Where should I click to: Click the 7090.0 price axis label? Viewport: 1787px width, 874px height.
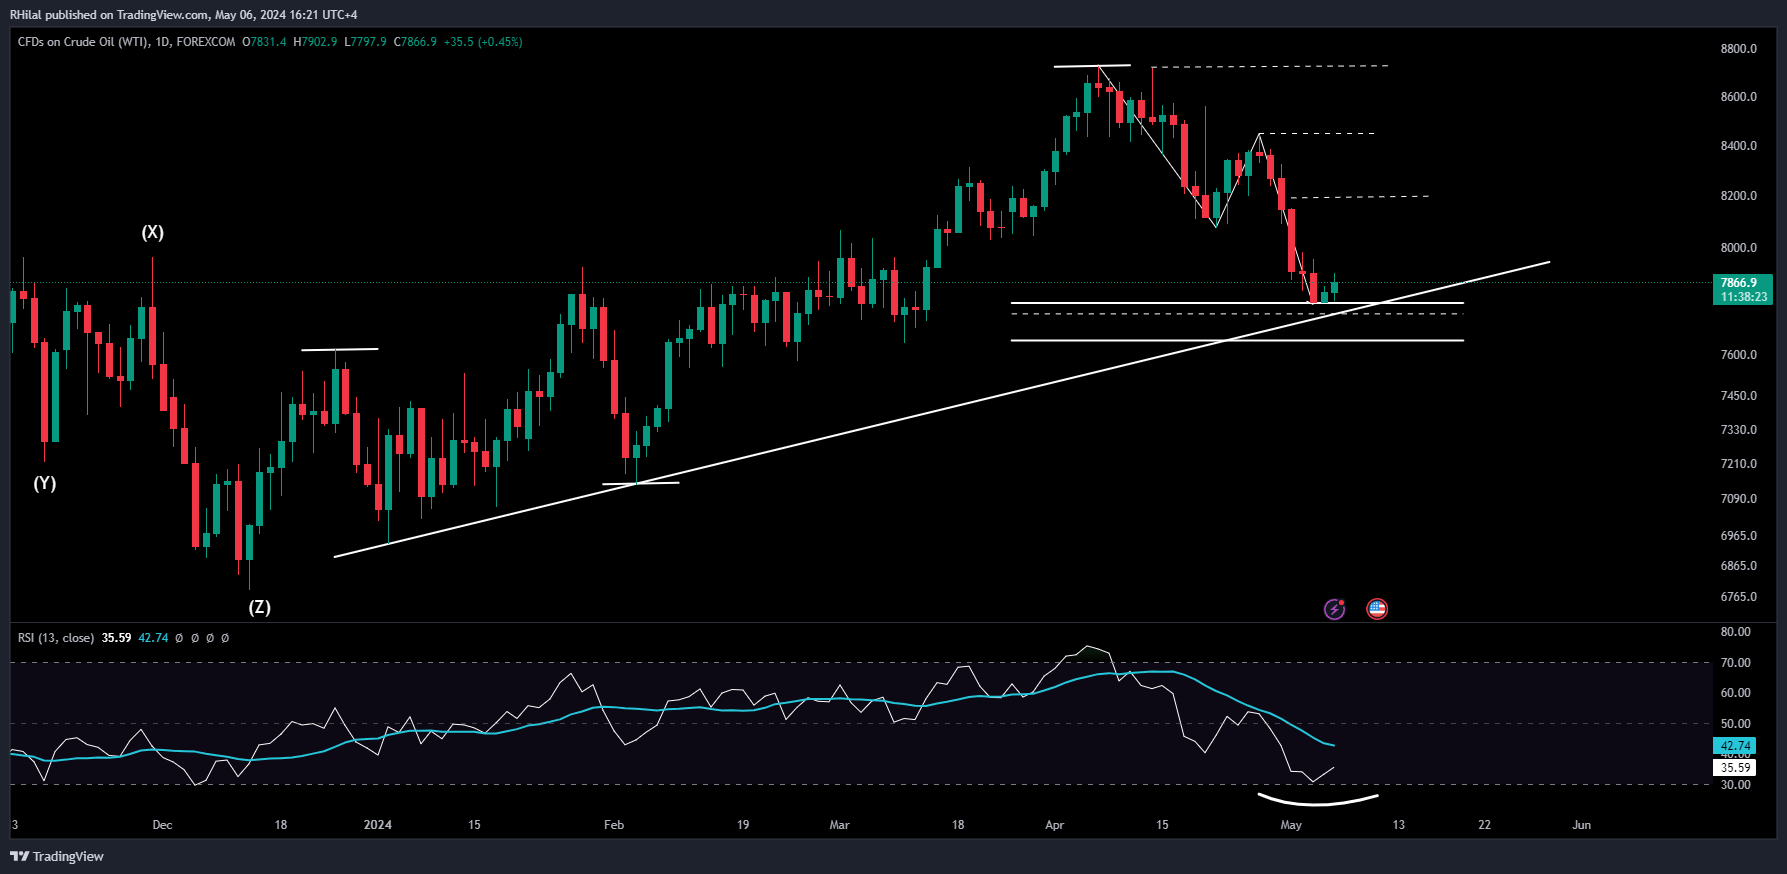tap(1738, 499)
